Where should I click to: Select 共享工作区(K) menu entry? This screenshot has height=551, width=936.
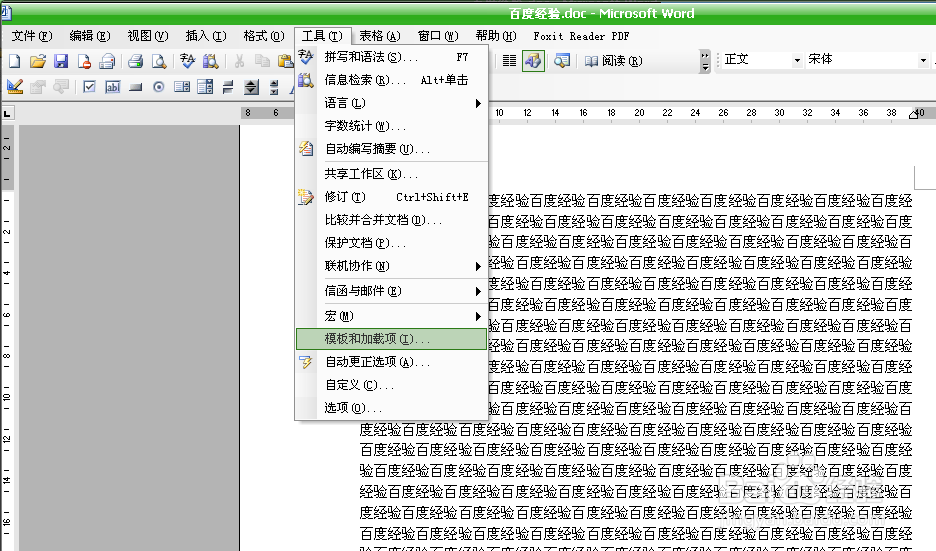(x=391, y=174)
